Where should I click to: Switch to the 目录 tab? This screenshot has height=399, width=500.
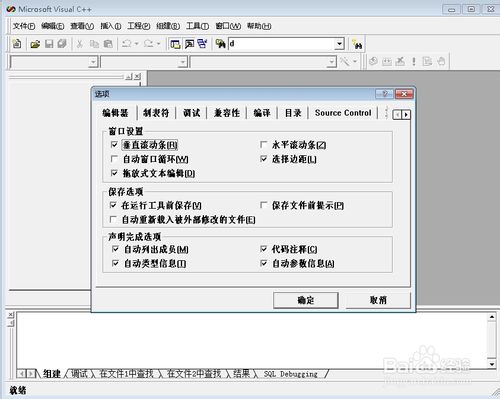pos(293,113)
